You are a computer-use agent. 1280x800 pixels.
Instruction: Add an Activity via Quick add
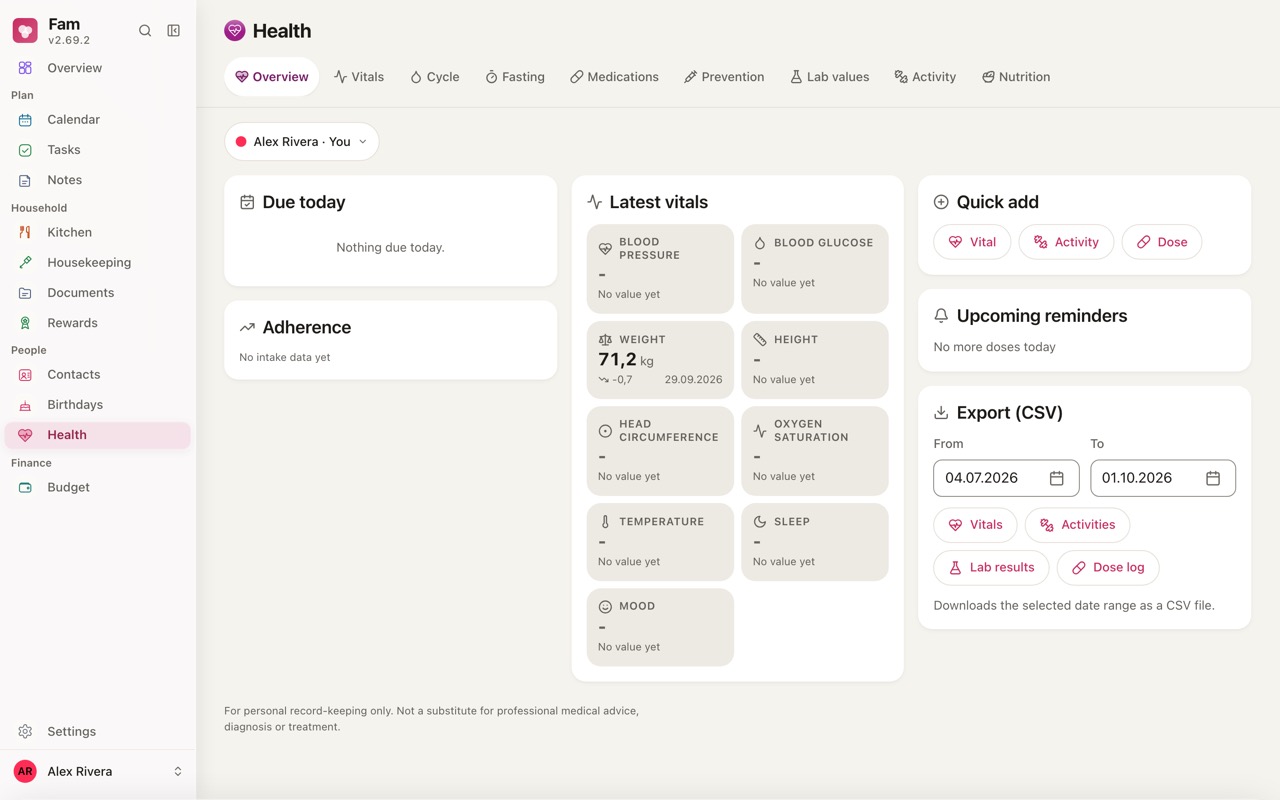1066,242
